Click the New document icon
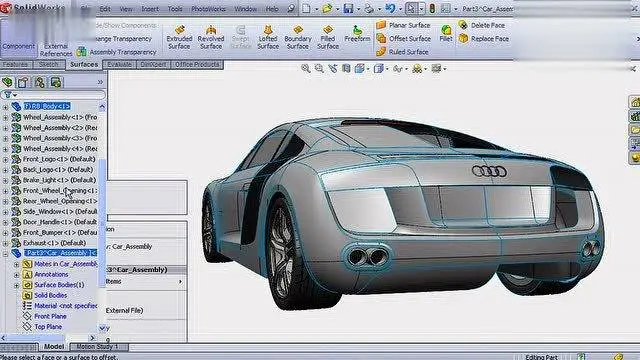The height and width of the screenshot is (360, 640). pos(306,8)
